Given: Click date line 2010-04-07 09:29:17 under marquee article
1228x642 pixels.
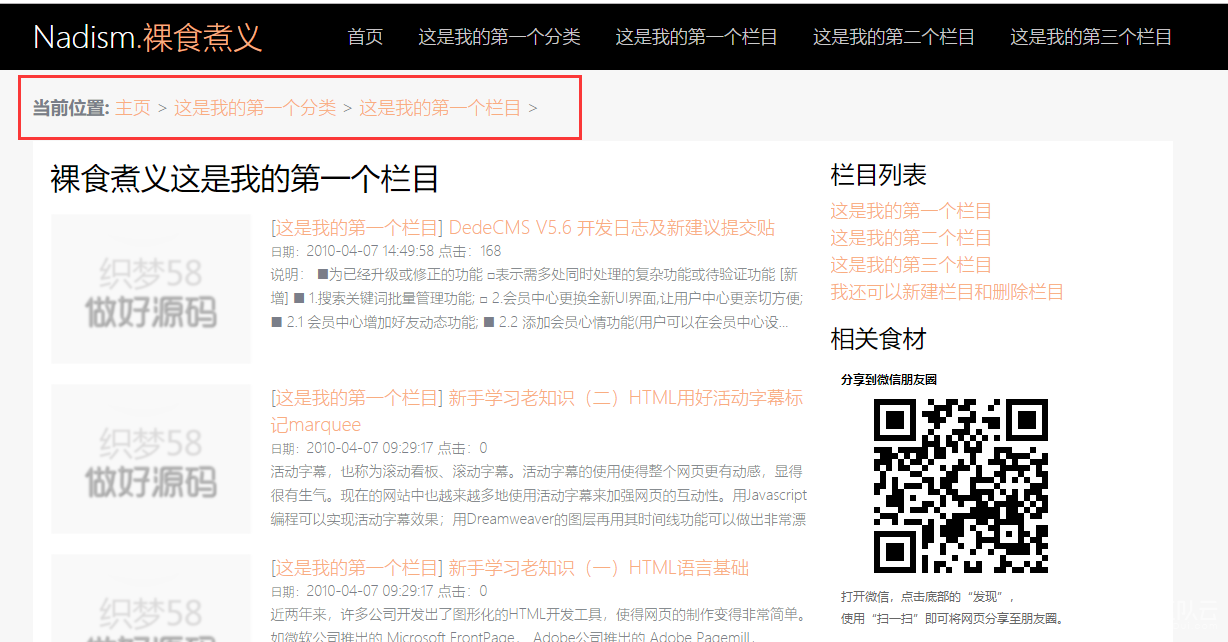Looking at the screenshot, I should pyautogui.click(x=379, y=448).
